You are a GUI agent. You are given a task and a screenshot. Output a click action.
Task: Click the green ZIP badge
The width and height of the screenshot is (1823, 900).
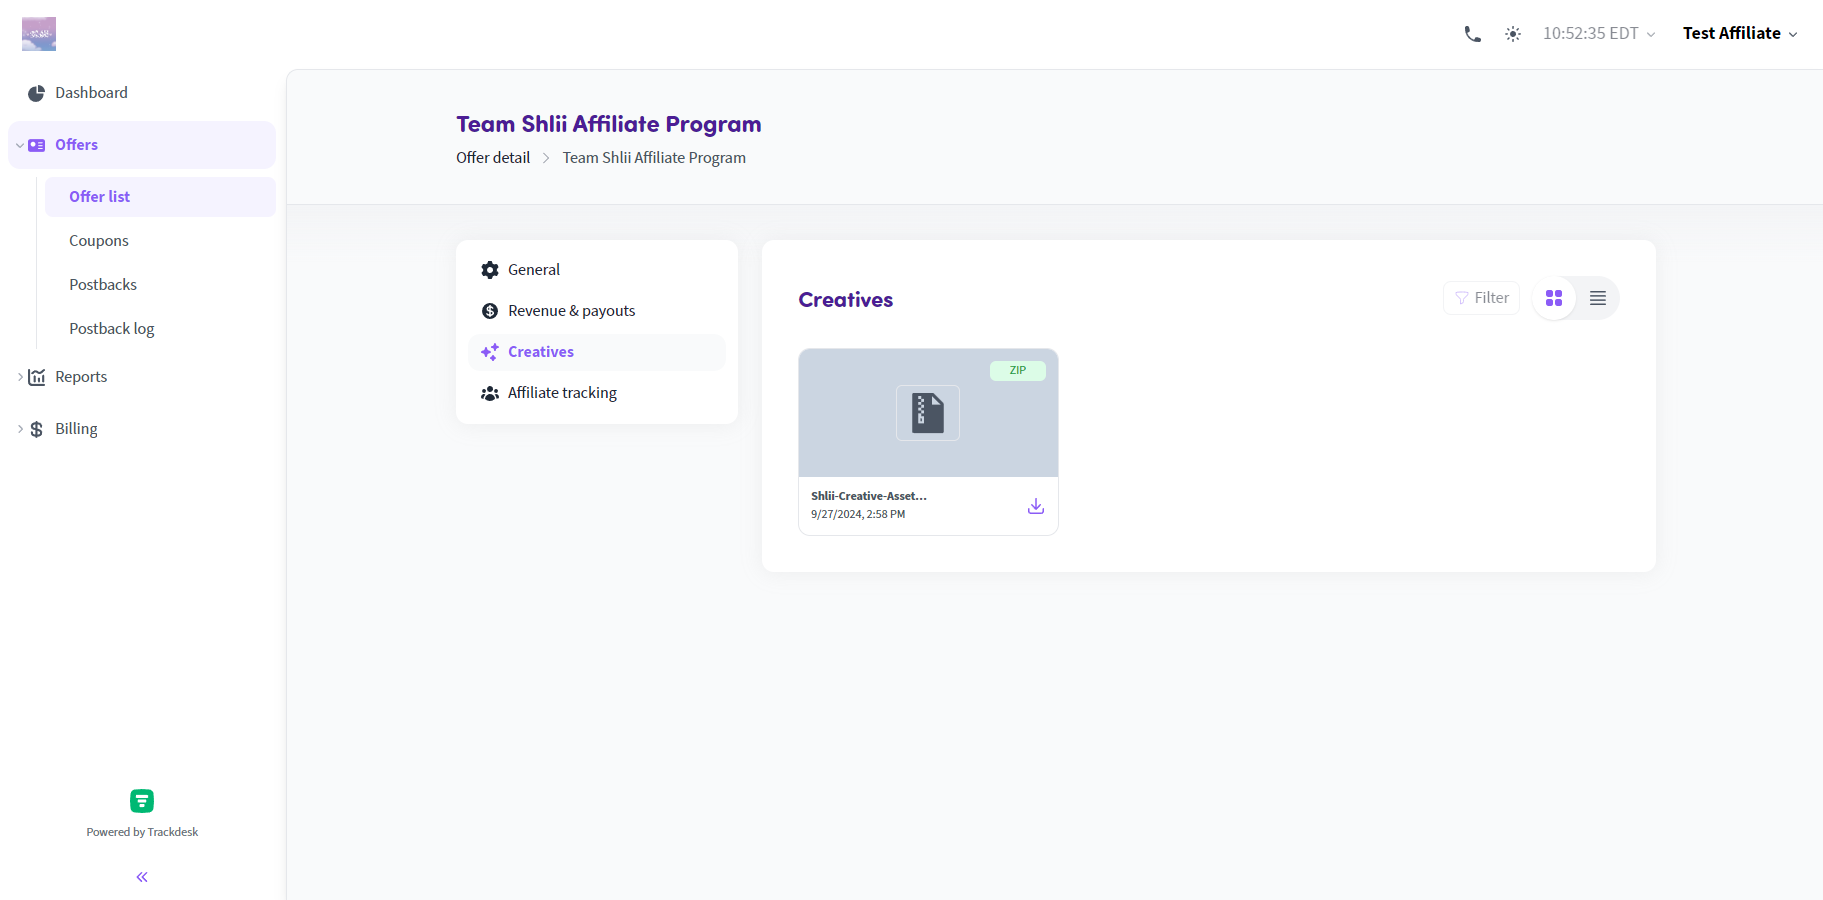1018,371
